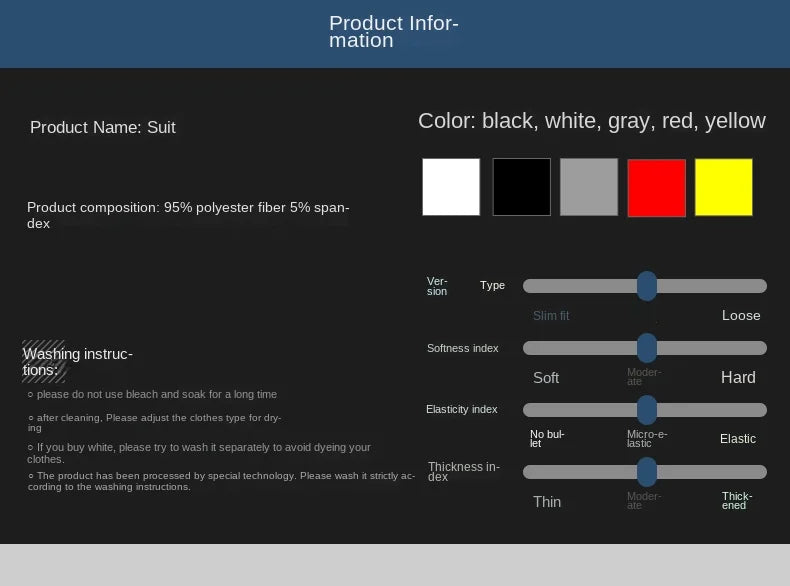Viewport: 790px width, 586px height.
Task: Pick the black color swatch
Action: (521, 187)
